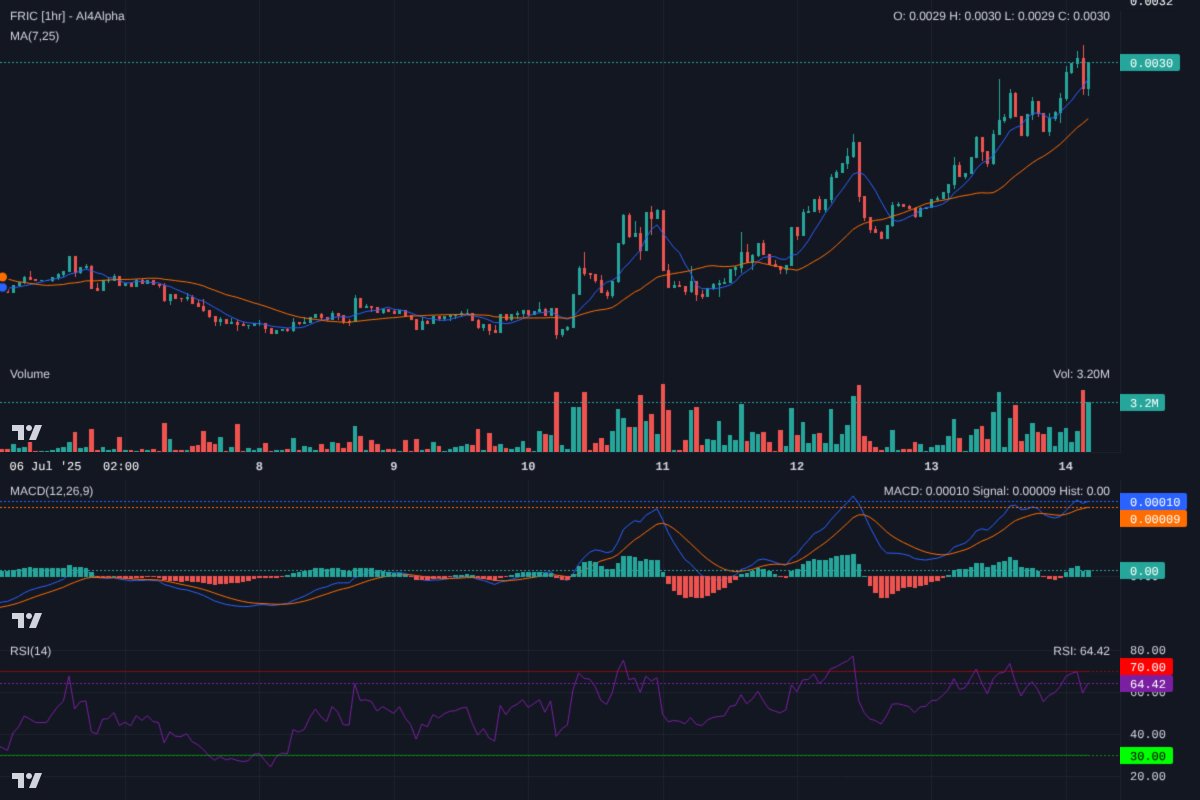Select the chart title FRIC [1hr] - AI4Alpha

[x=67, y=16]
